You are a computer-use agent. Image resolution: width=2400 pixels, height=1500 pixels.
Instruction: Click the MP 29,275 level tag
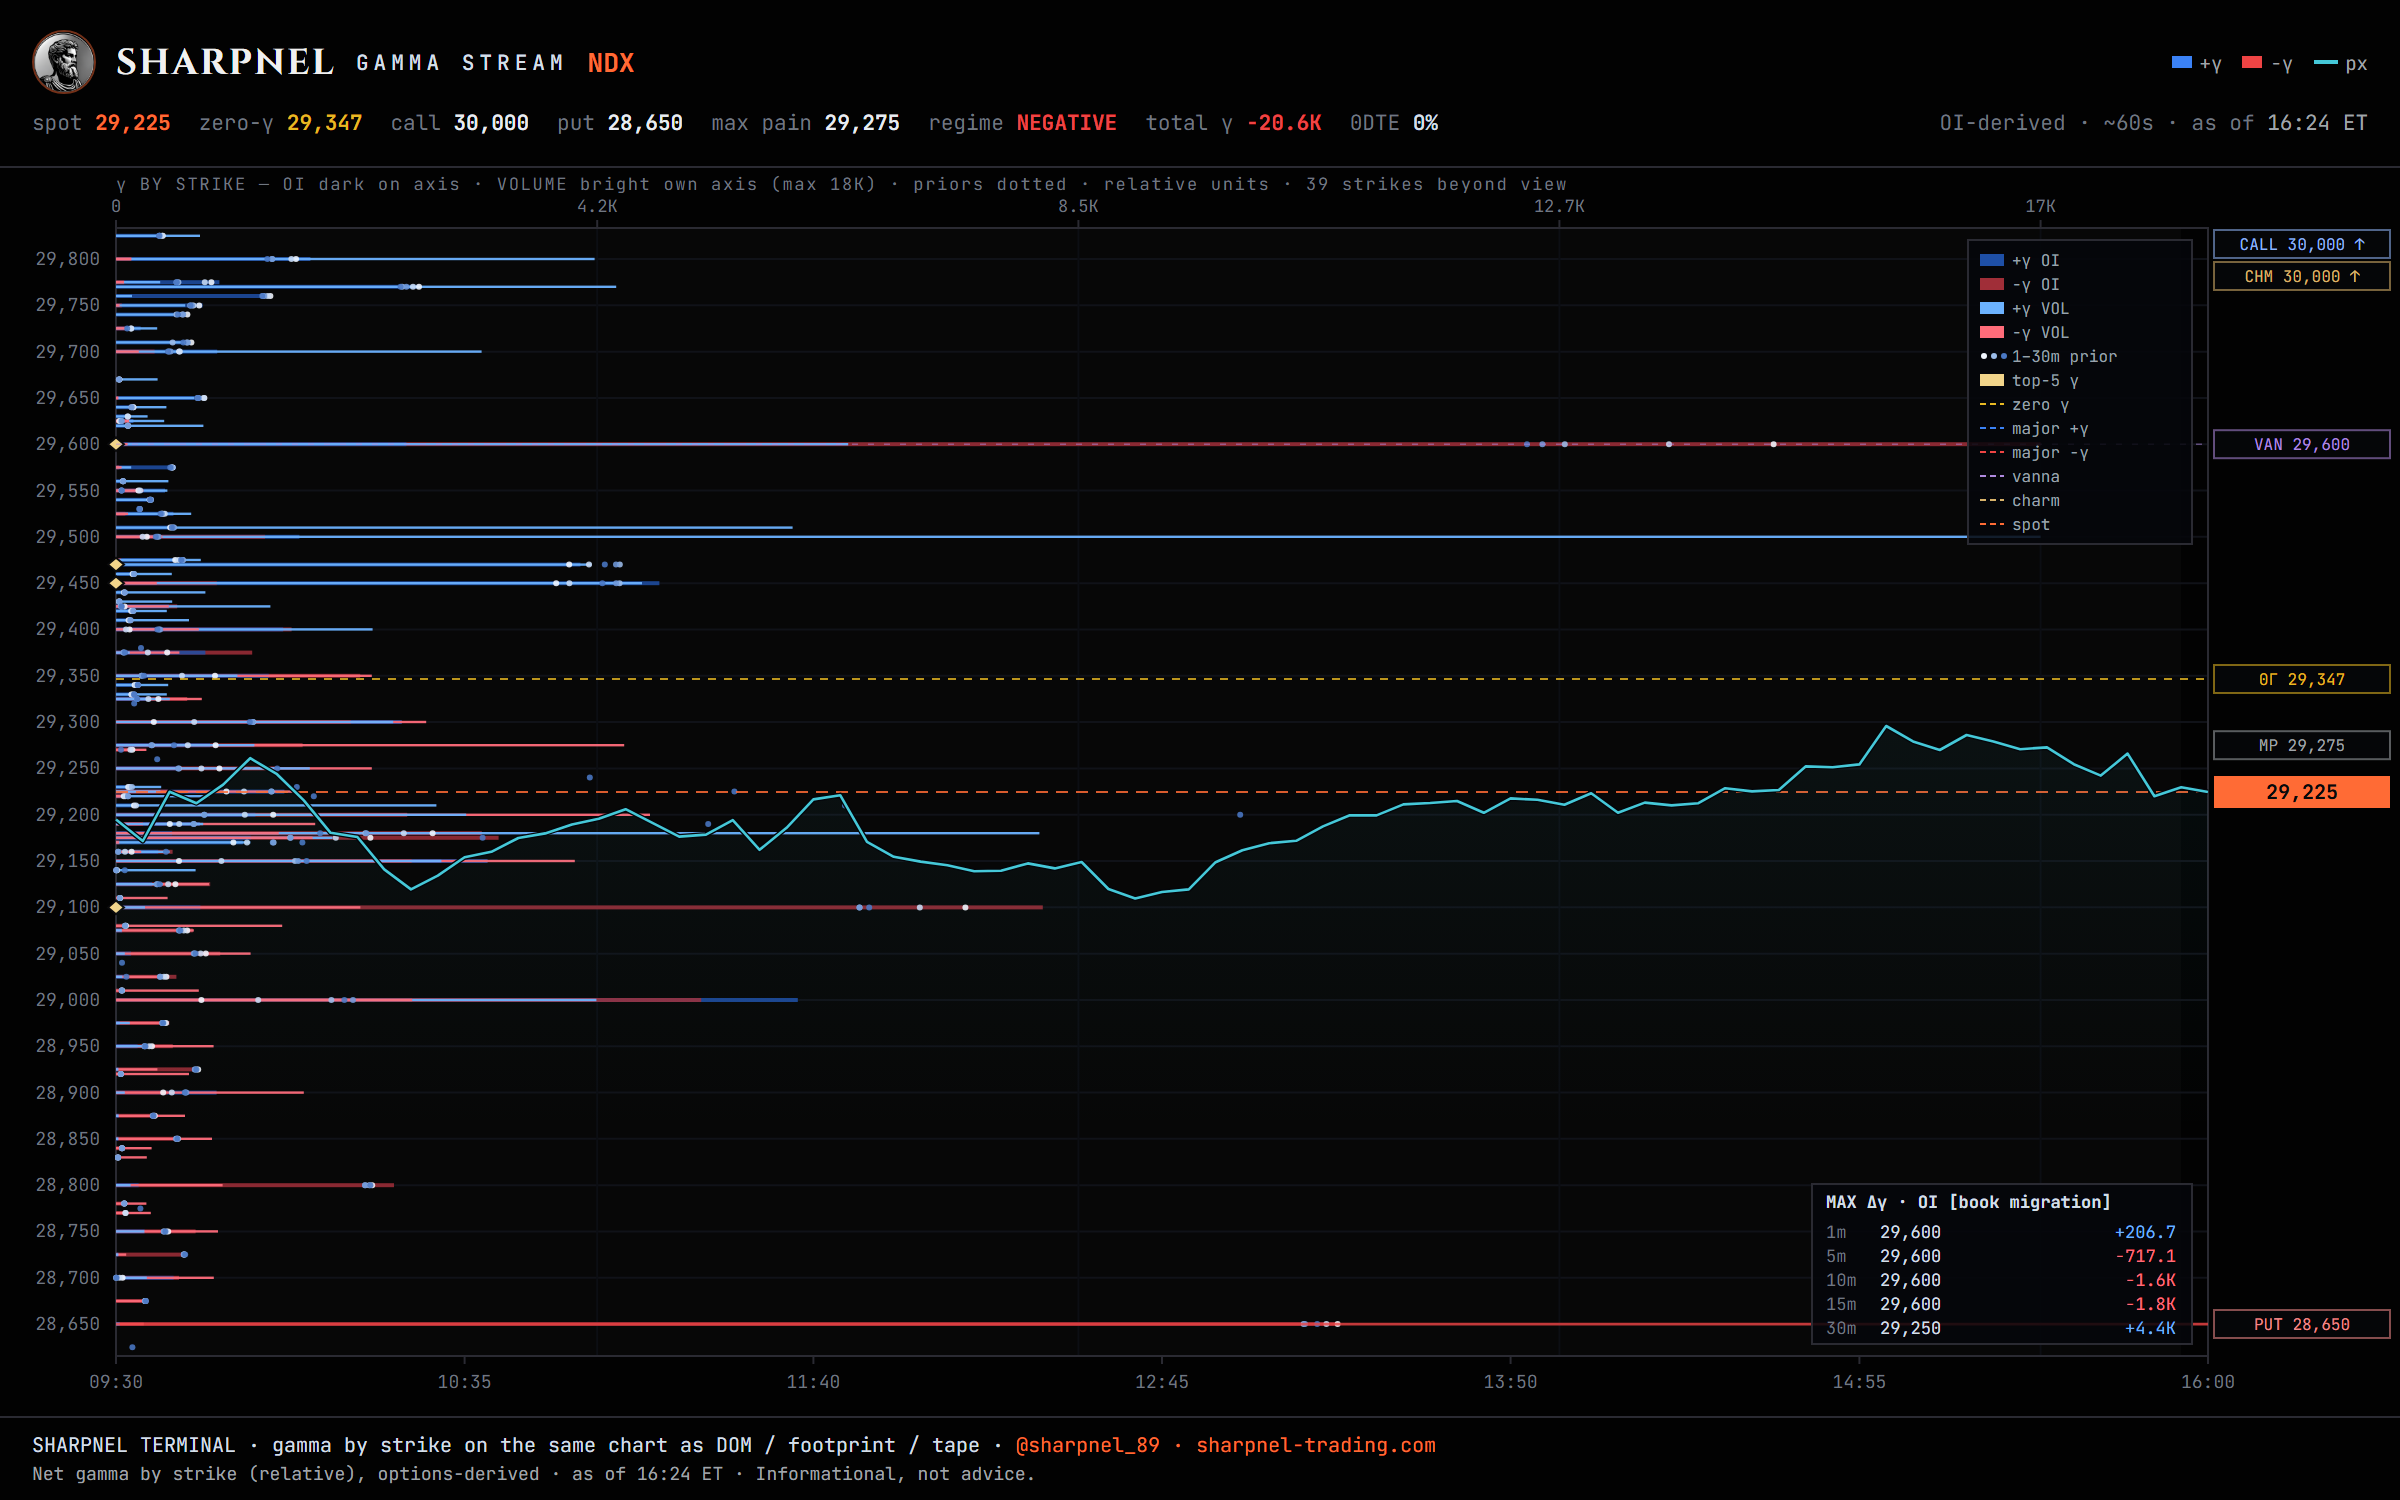[x=2301, y=745]
